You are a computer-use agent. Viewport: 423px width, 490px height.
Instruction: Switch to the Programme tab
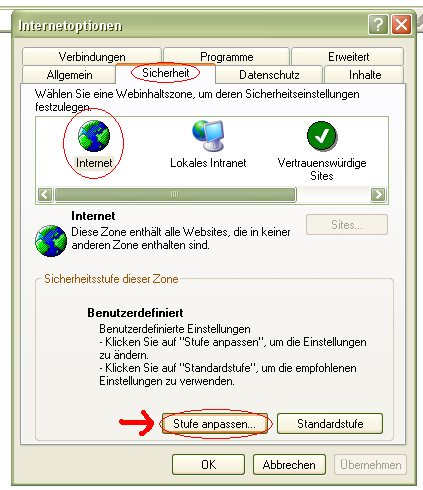226,56
